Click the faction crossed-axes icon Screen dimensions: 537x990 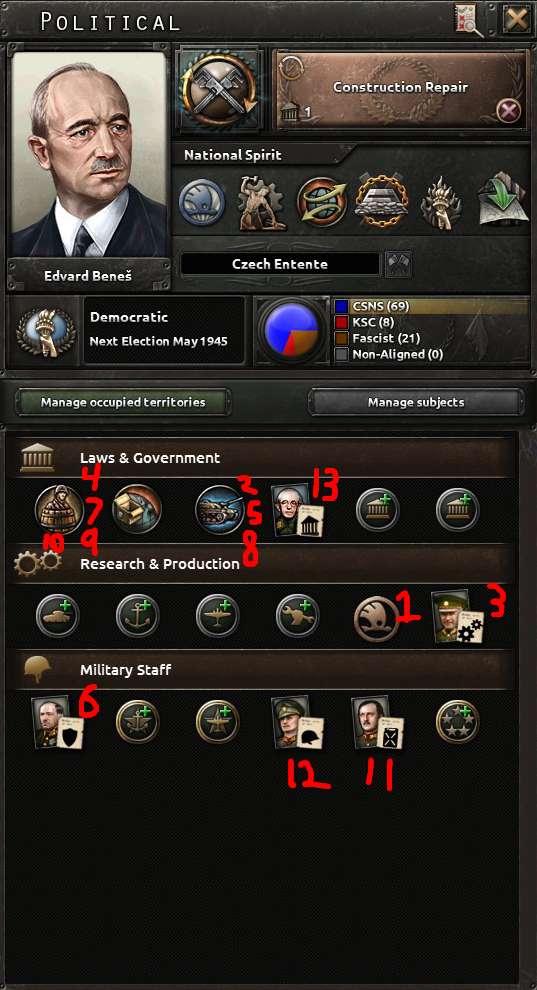(398, 263)
